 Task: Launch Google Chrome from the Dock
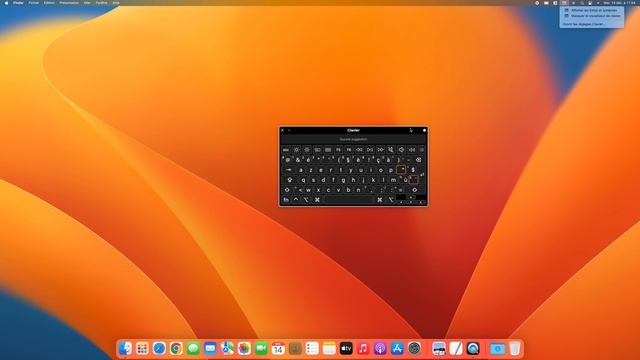click(x=176, y=348)
